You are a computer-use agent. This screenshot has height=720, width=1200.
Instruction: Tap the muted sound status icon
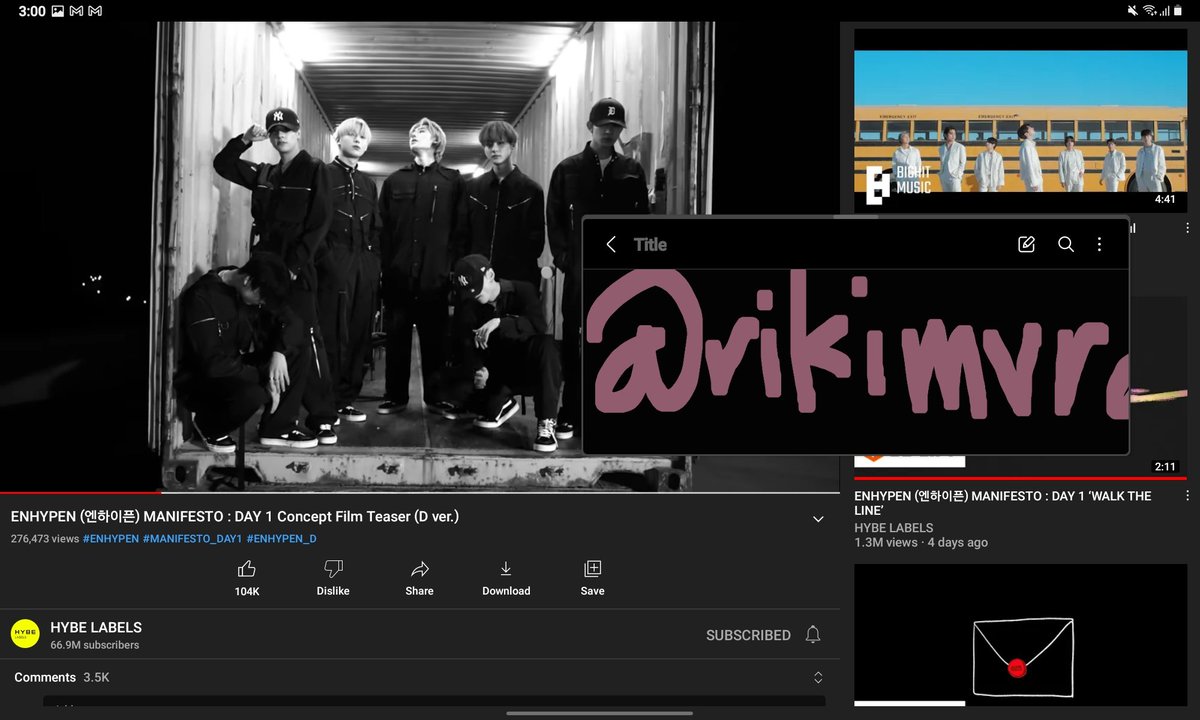1133,10
